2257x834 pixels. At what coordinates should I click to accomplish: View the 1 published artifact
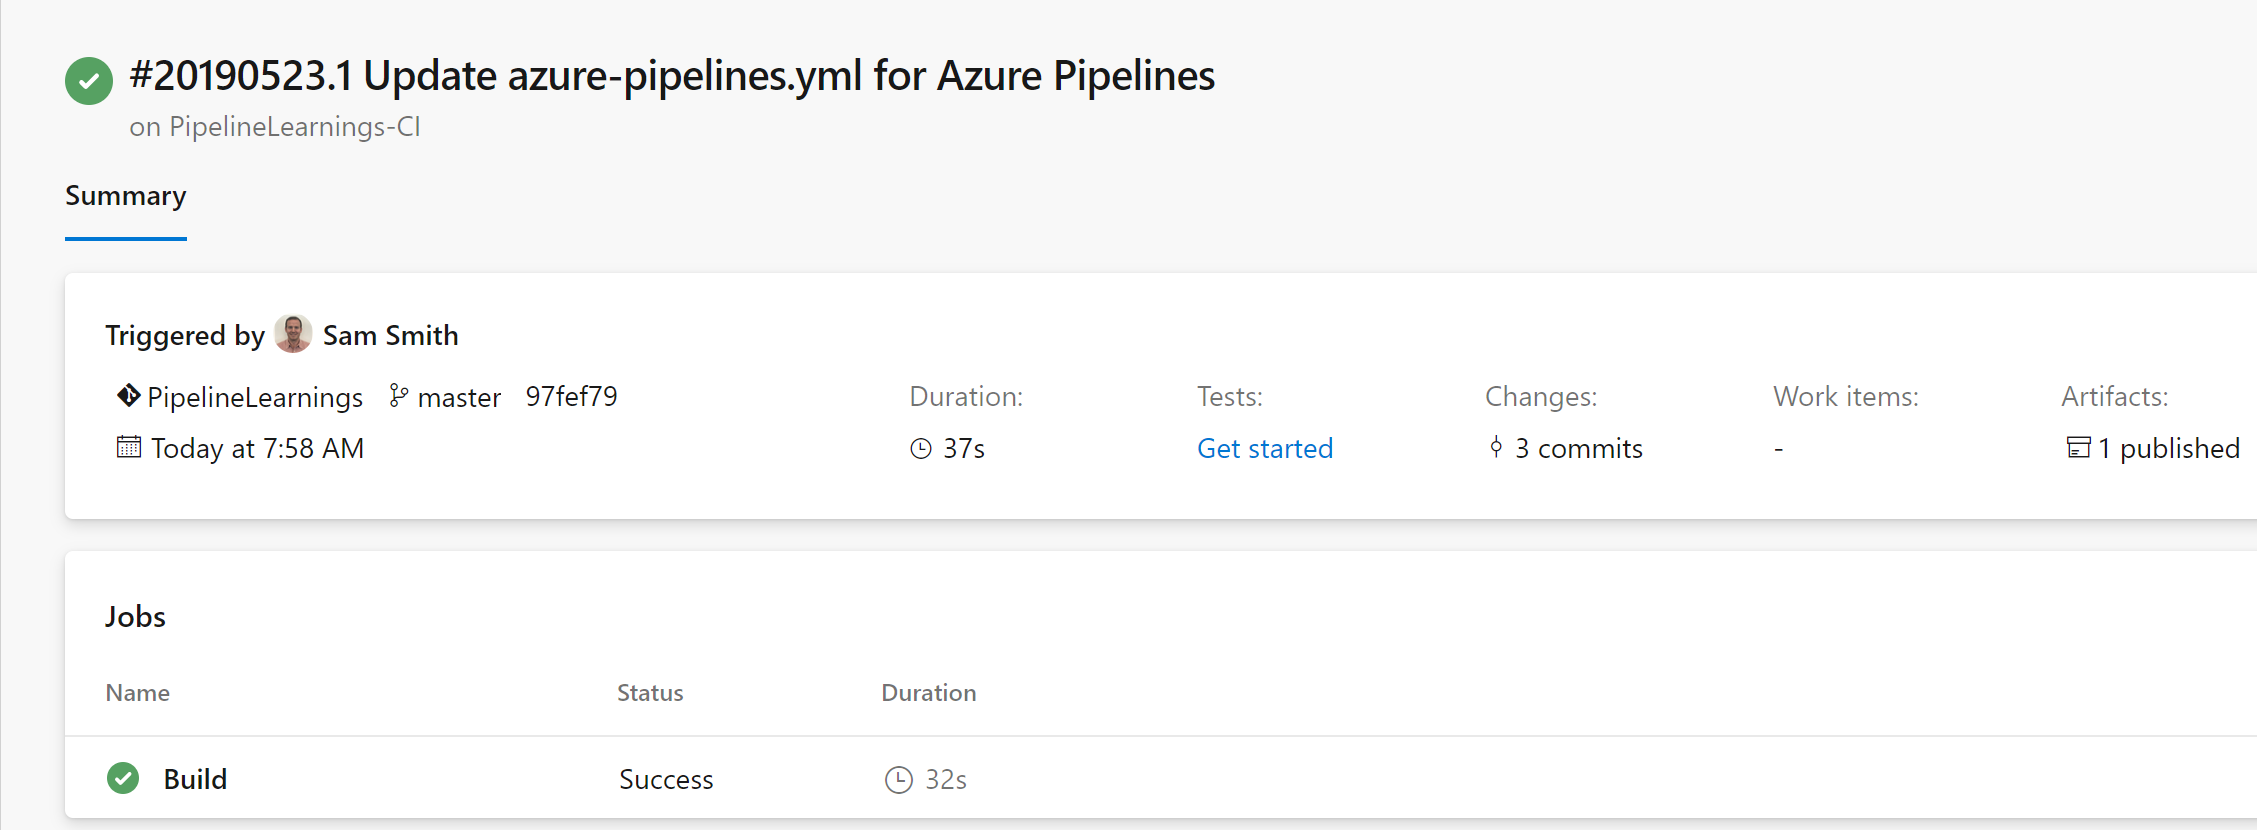point(2168,449)
